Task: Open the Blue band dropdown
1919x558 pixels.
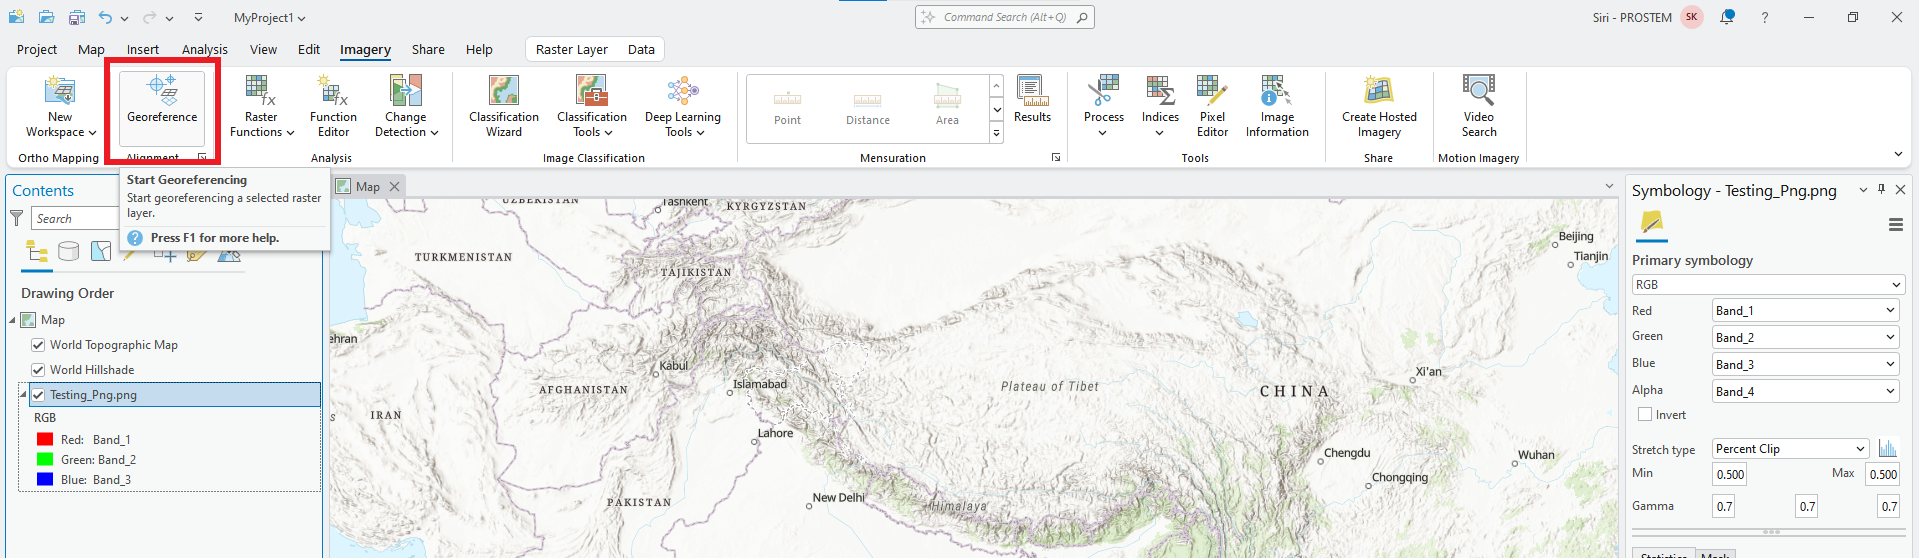Action: click(x=1805, y=365)
